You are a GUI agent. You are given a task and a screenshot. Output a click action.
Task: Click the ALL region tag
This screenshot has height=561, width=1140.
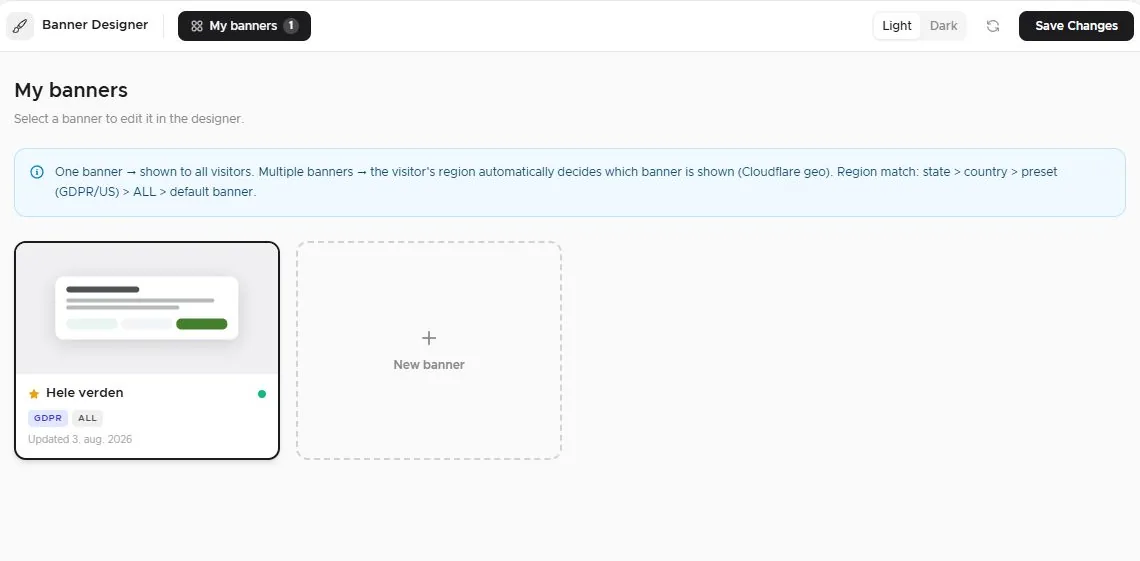point(87,418)
